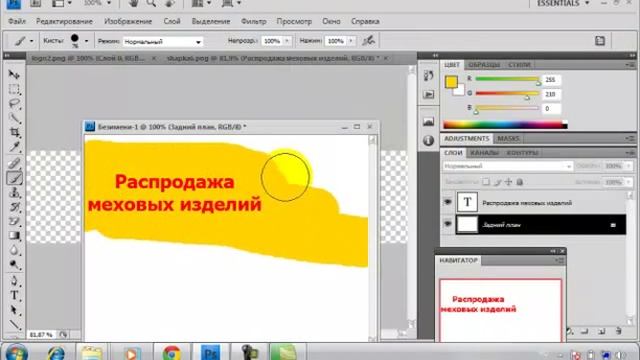Click the color spectrum ramp bar
This screenshot has width=640, height=360.
click(x=505, y=125)
